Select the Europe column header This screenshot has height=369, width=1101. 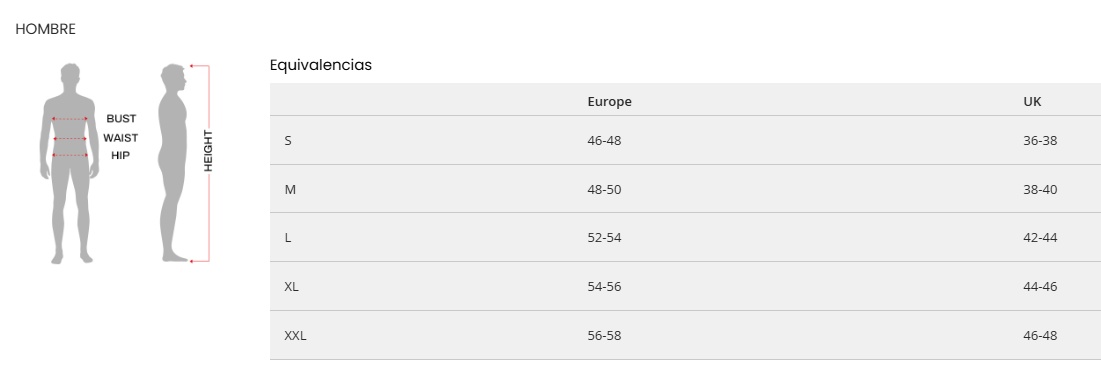609,102
